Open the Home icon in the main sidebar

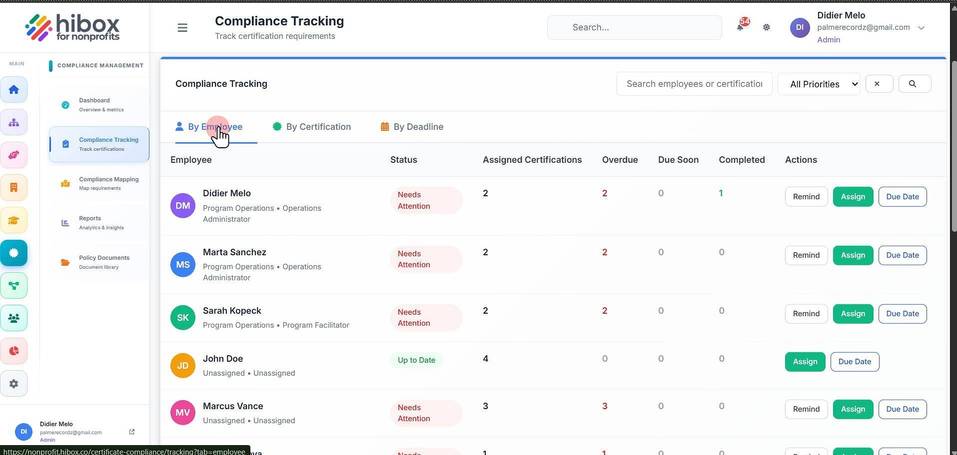point(13,90)
